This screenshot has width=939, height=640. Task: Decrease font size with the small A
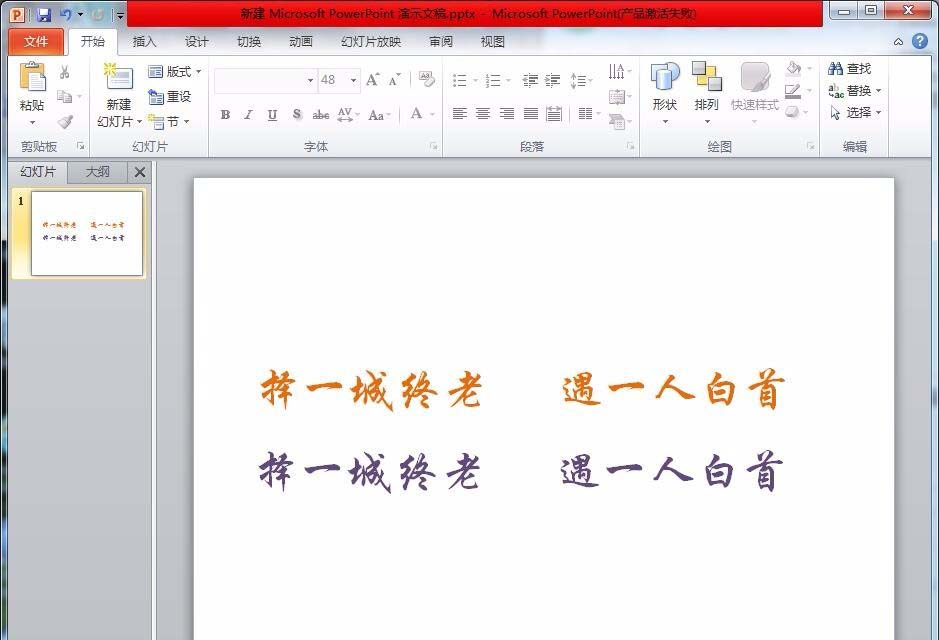coord(394,80)
